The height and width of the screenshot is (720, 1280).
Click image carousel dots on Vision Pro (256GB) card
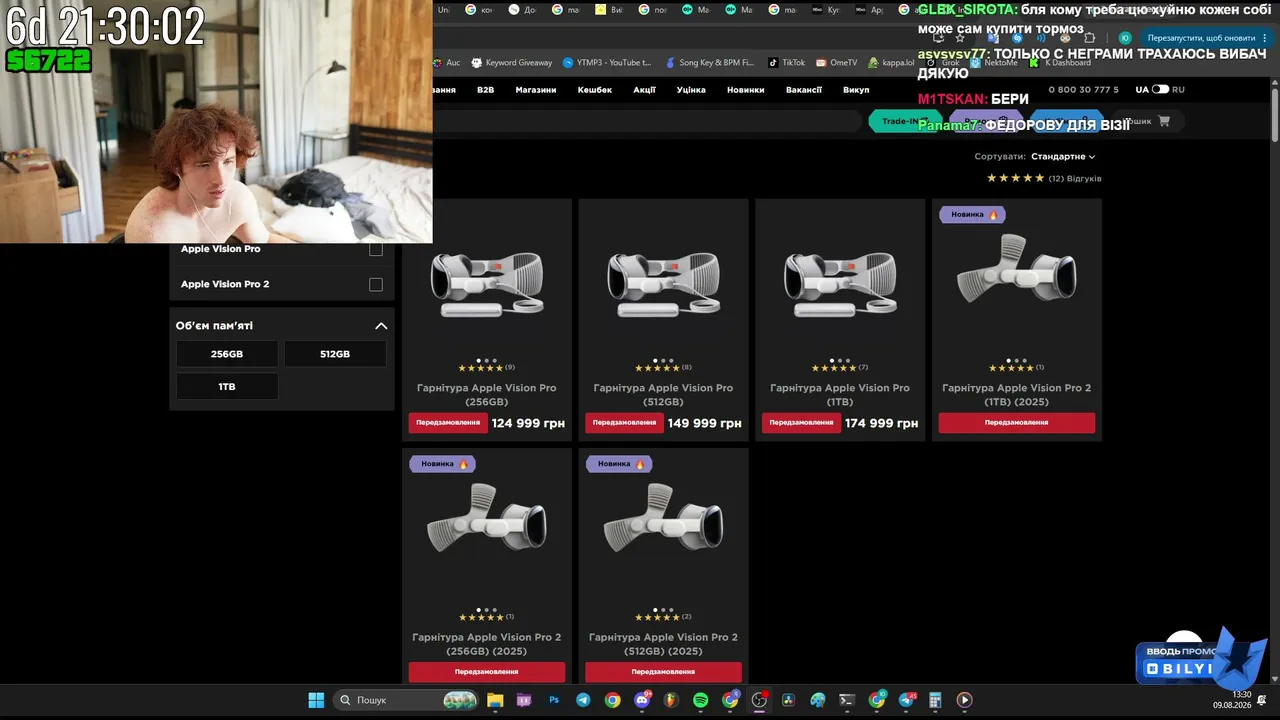coord(487,360)
